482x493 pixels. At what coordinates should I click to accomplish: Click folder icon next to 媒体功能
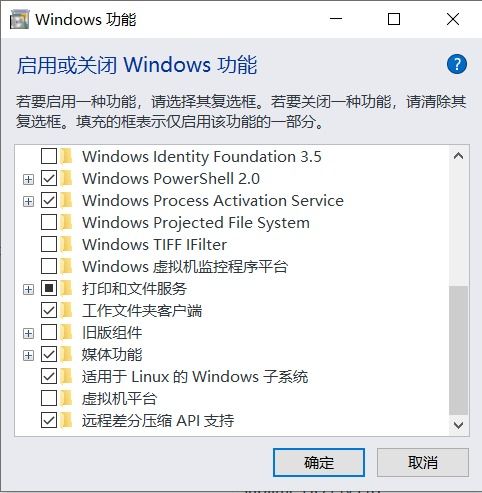66,354
